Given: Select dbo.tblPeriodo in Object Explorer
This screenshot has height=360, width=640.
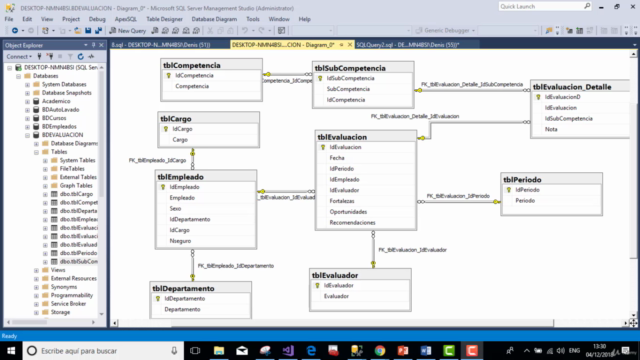Looking at the screenshot, I should pos(78,253).
